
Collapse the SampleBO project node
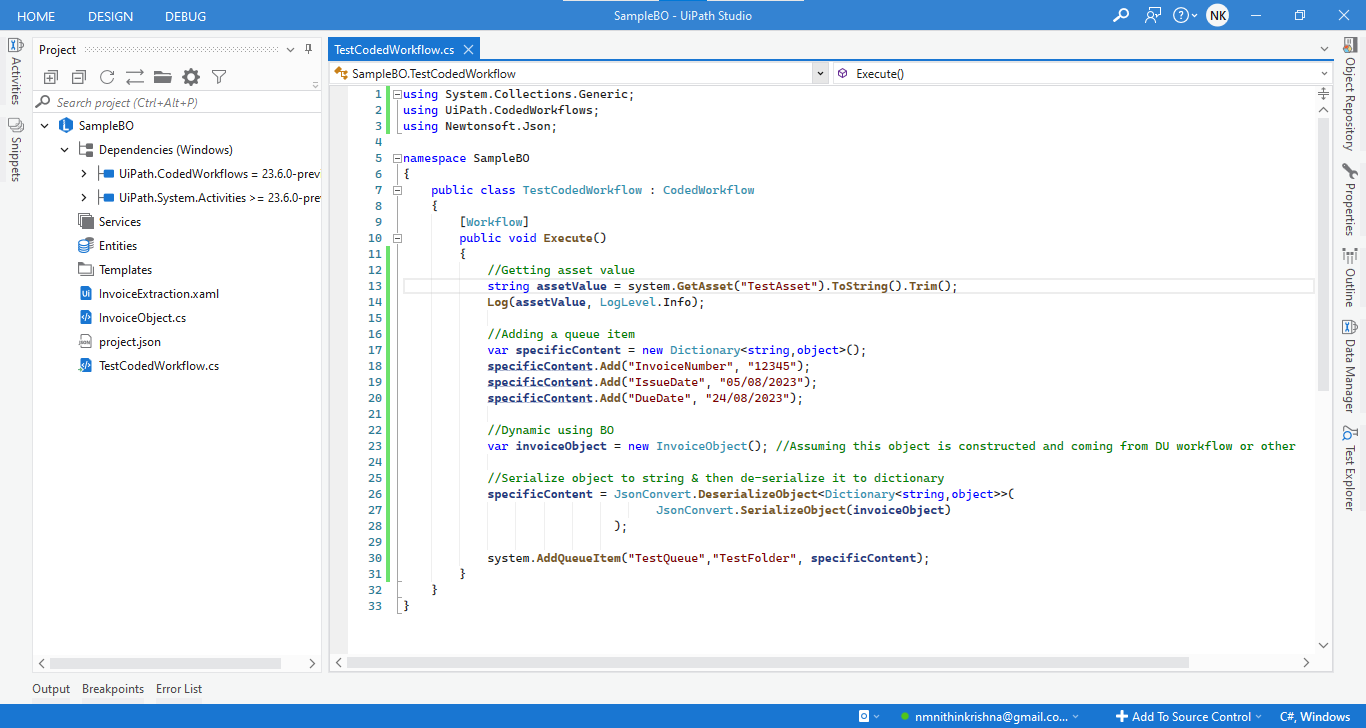(44, 126)
